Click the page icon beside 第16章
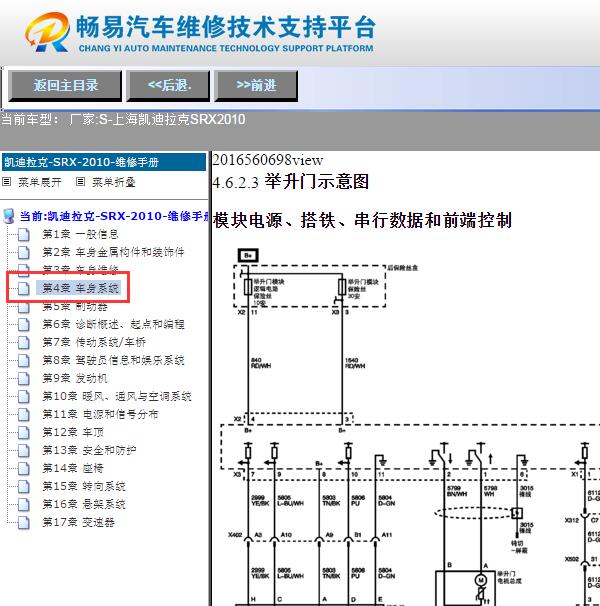Viewport: 600px width, 606px height. (x=24, y=504)
